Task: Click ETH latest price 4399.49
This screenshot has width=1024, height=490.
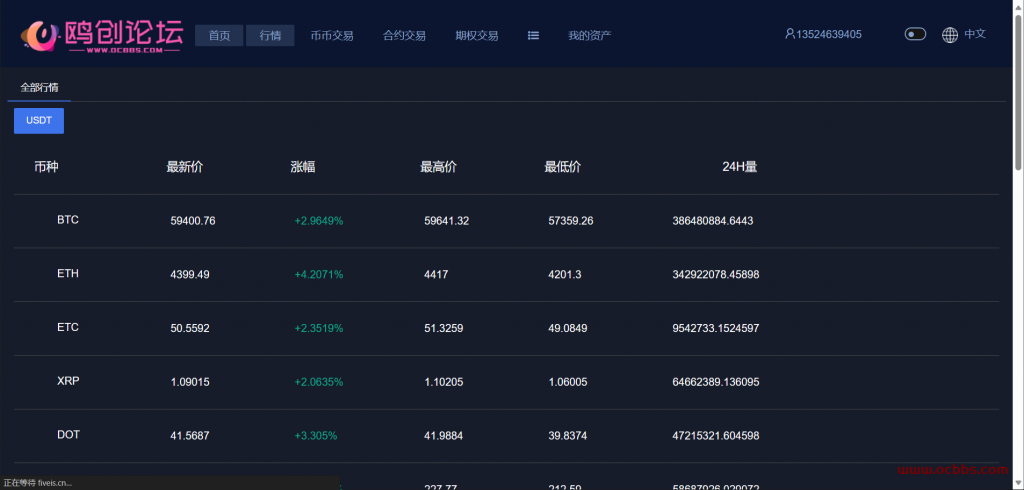Action: tap(190, 274)
